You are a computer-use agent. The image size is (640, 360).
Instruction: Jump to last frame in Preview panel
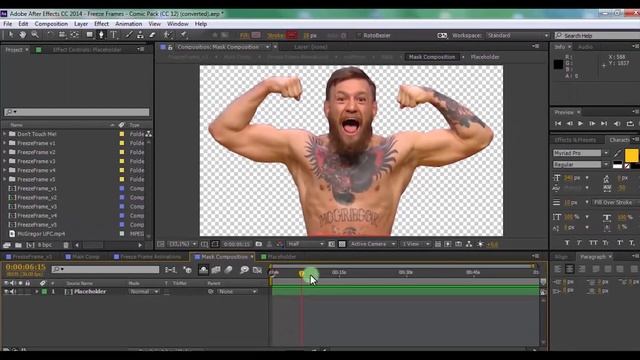604,124
